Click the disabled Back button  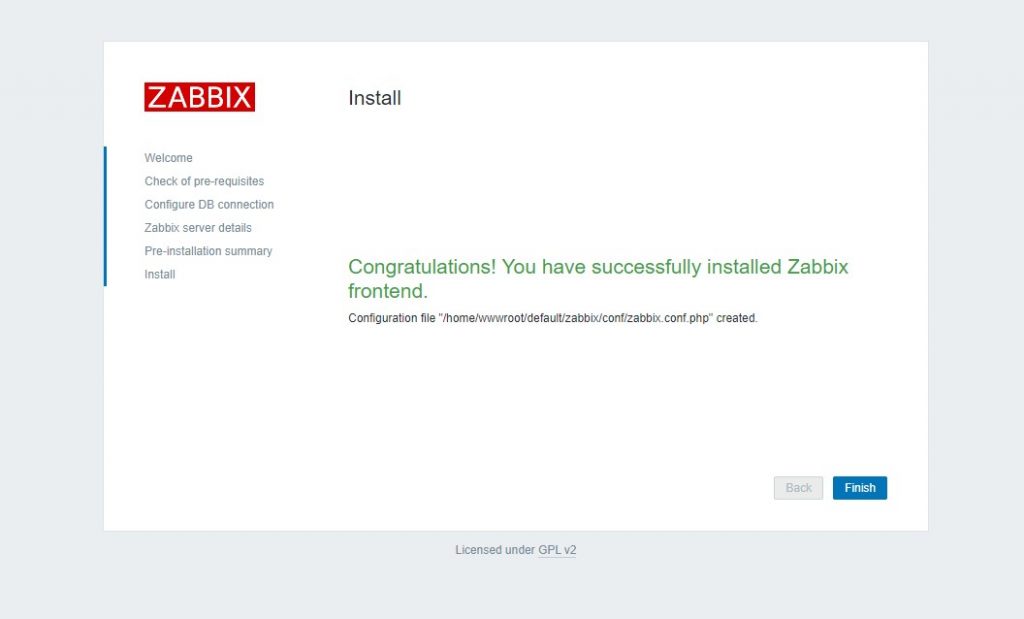coord(798,488)
